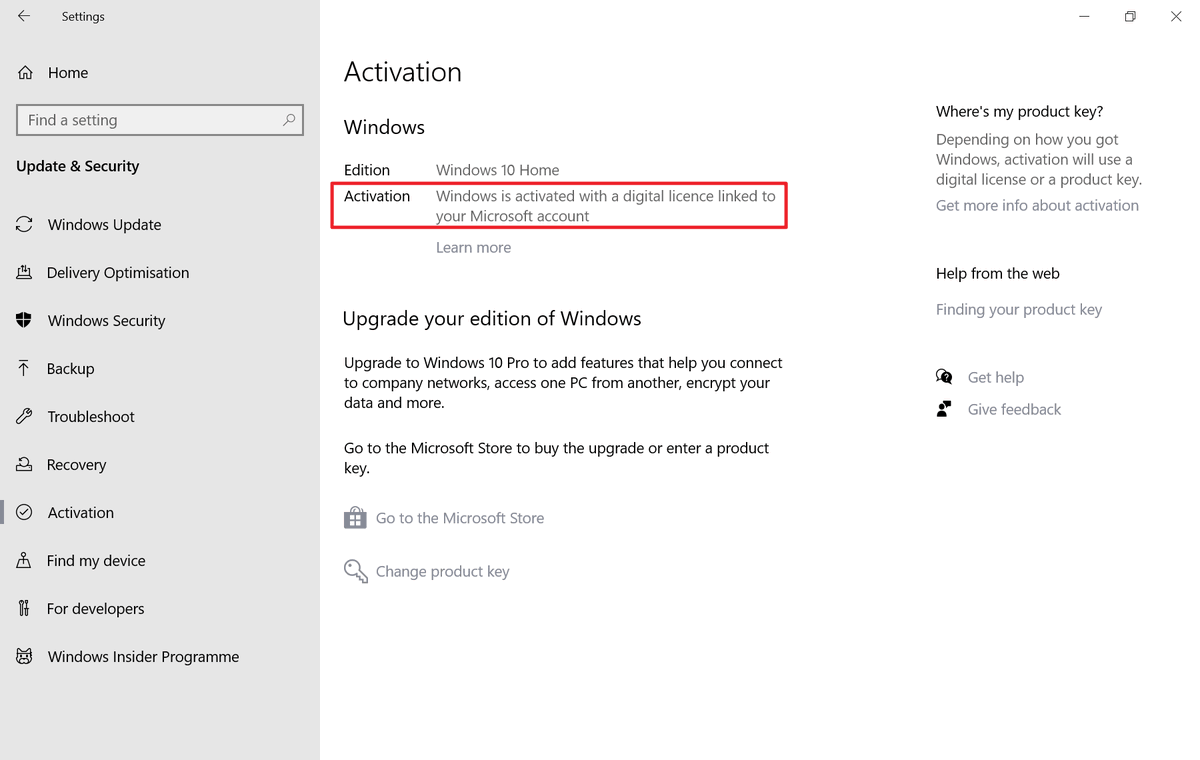Click the Find a setting search box
The height and width of the screenshot is (760, 1200).
point(160,120)
